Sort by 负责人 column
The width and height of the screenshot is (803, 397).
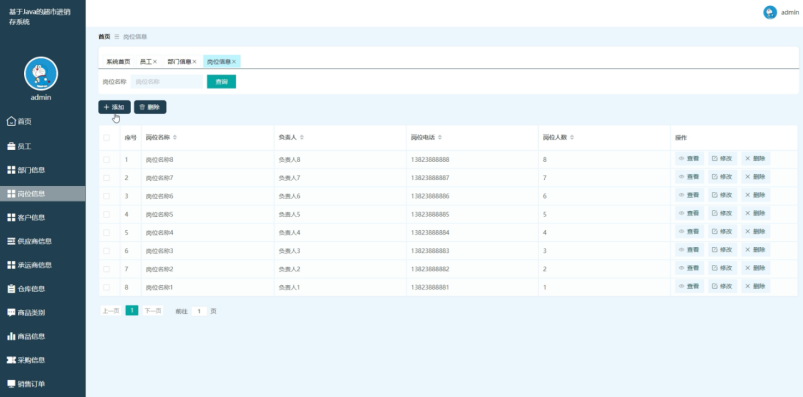click(x=302, y=138)
